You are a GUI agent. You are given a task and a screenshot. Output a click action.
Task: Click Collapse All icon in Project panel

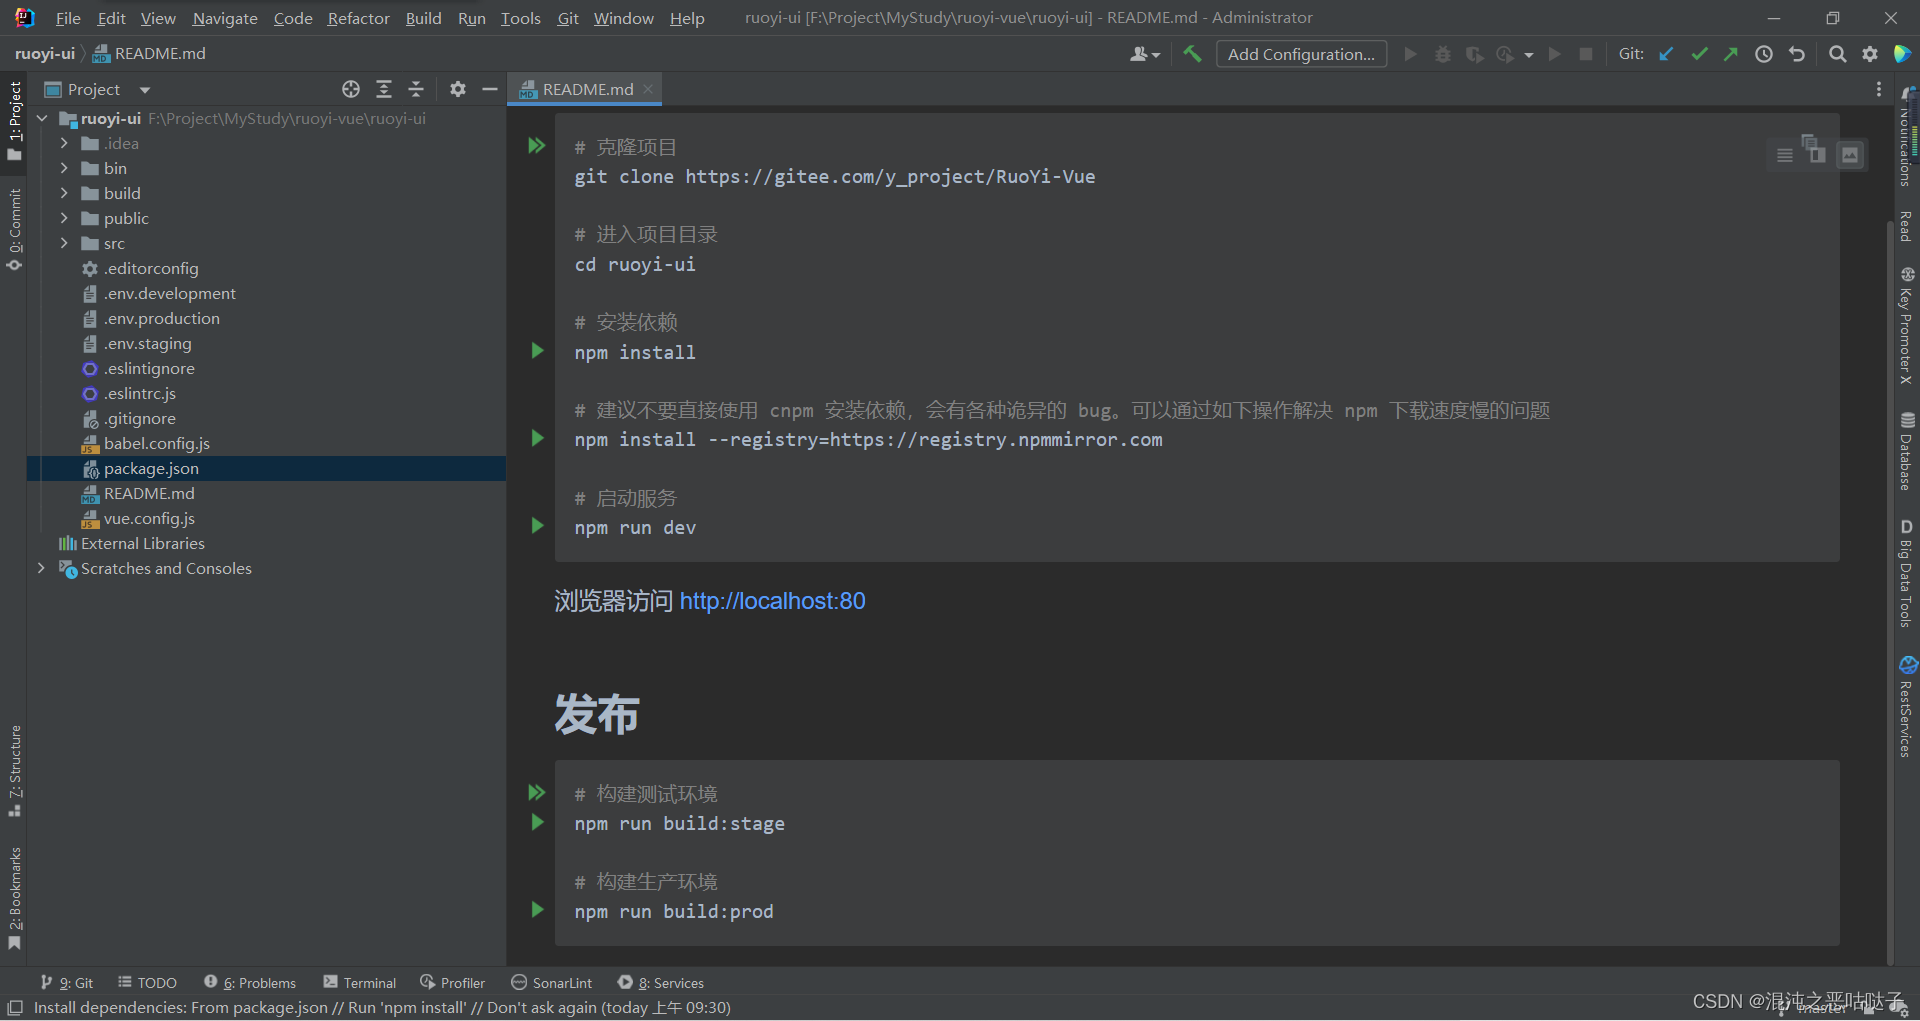(x=416, y=89)
